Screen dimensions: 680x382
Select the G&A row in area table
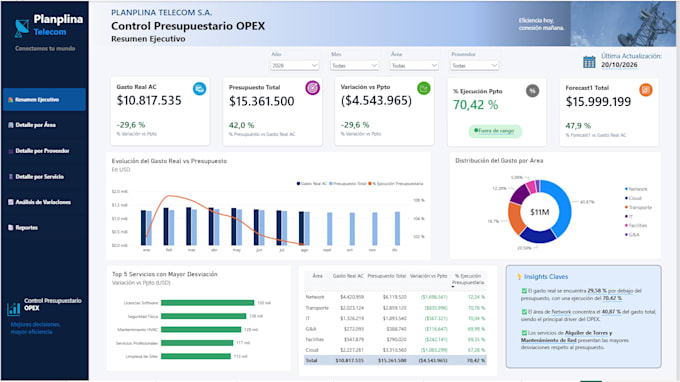coord(395,329)
